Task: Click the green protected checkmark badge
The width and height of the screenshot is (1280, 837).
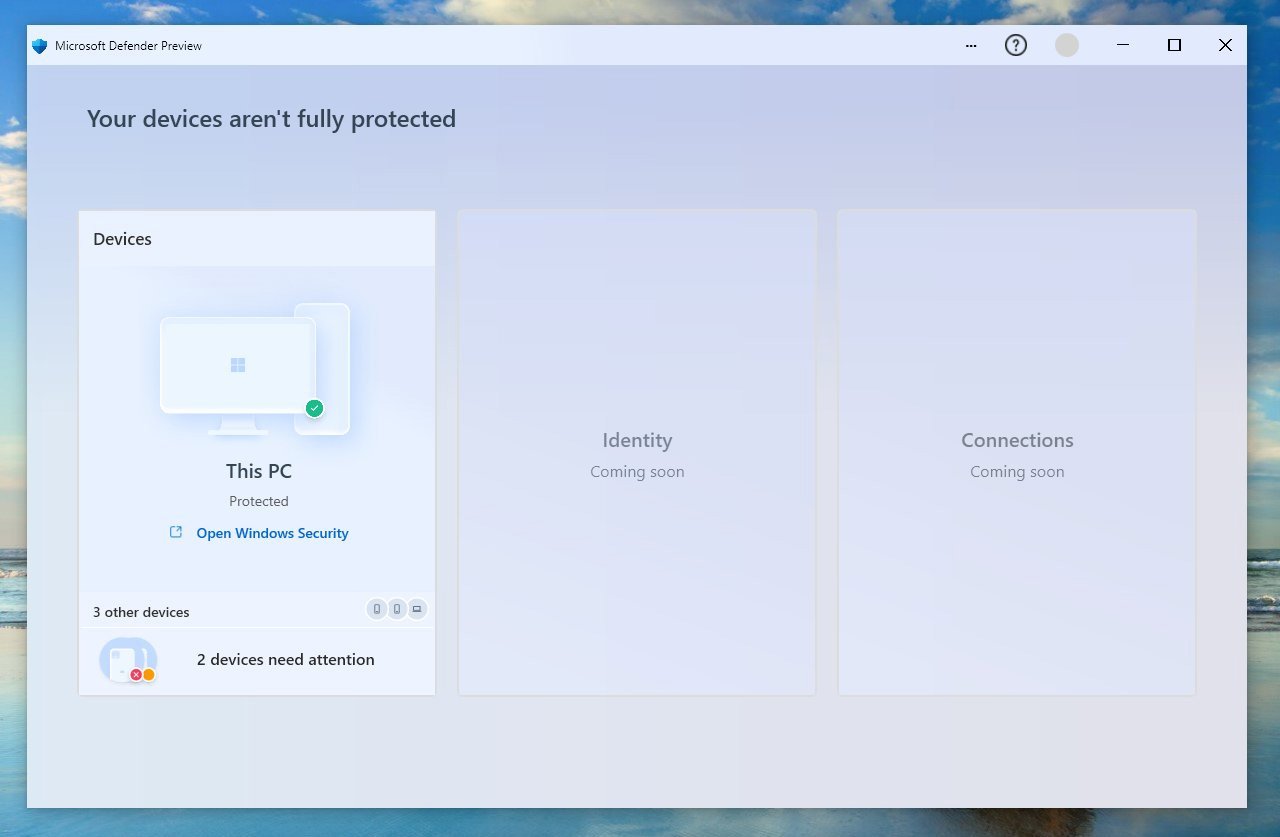Action: pyautogui.click(x=314, y=408)
